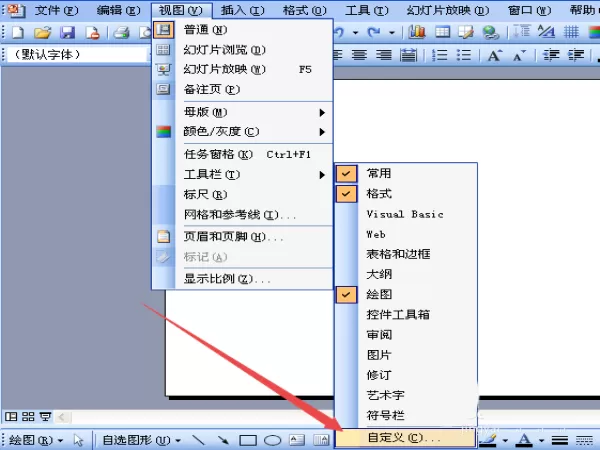Insert a table via toolbar icon
Viewport: 600px width, 450px height.
[442, 32]
